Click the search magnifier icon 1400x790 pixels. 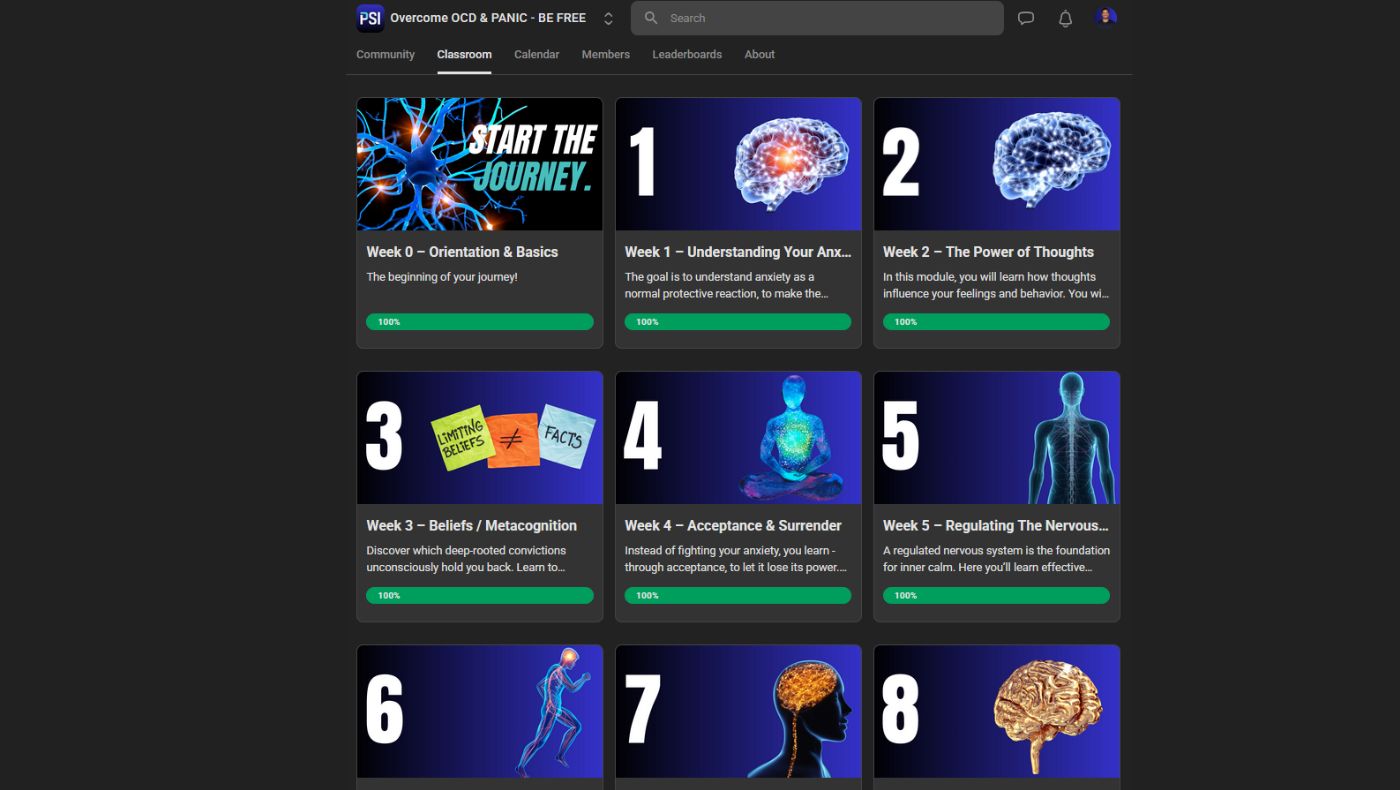(x=651, y=18)
